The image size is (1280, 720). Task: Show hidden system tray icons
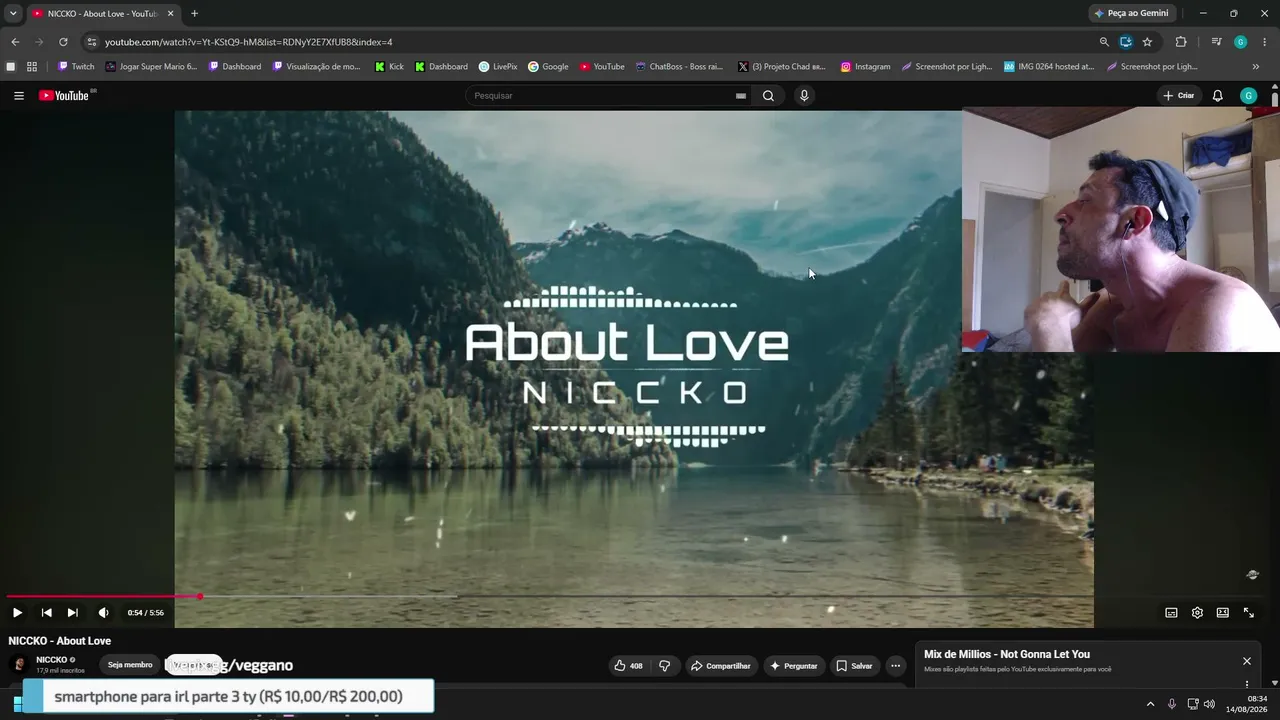1150,704
